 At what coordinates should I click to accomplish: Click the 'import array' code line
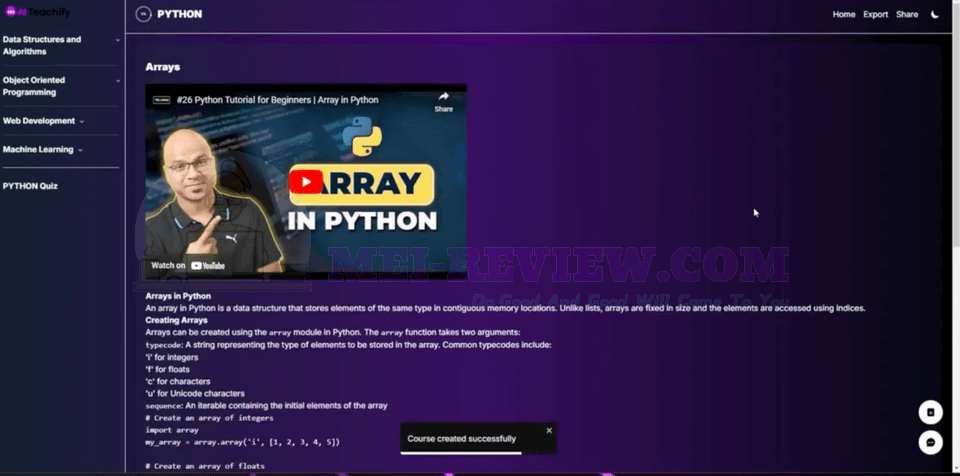[172, 430]
